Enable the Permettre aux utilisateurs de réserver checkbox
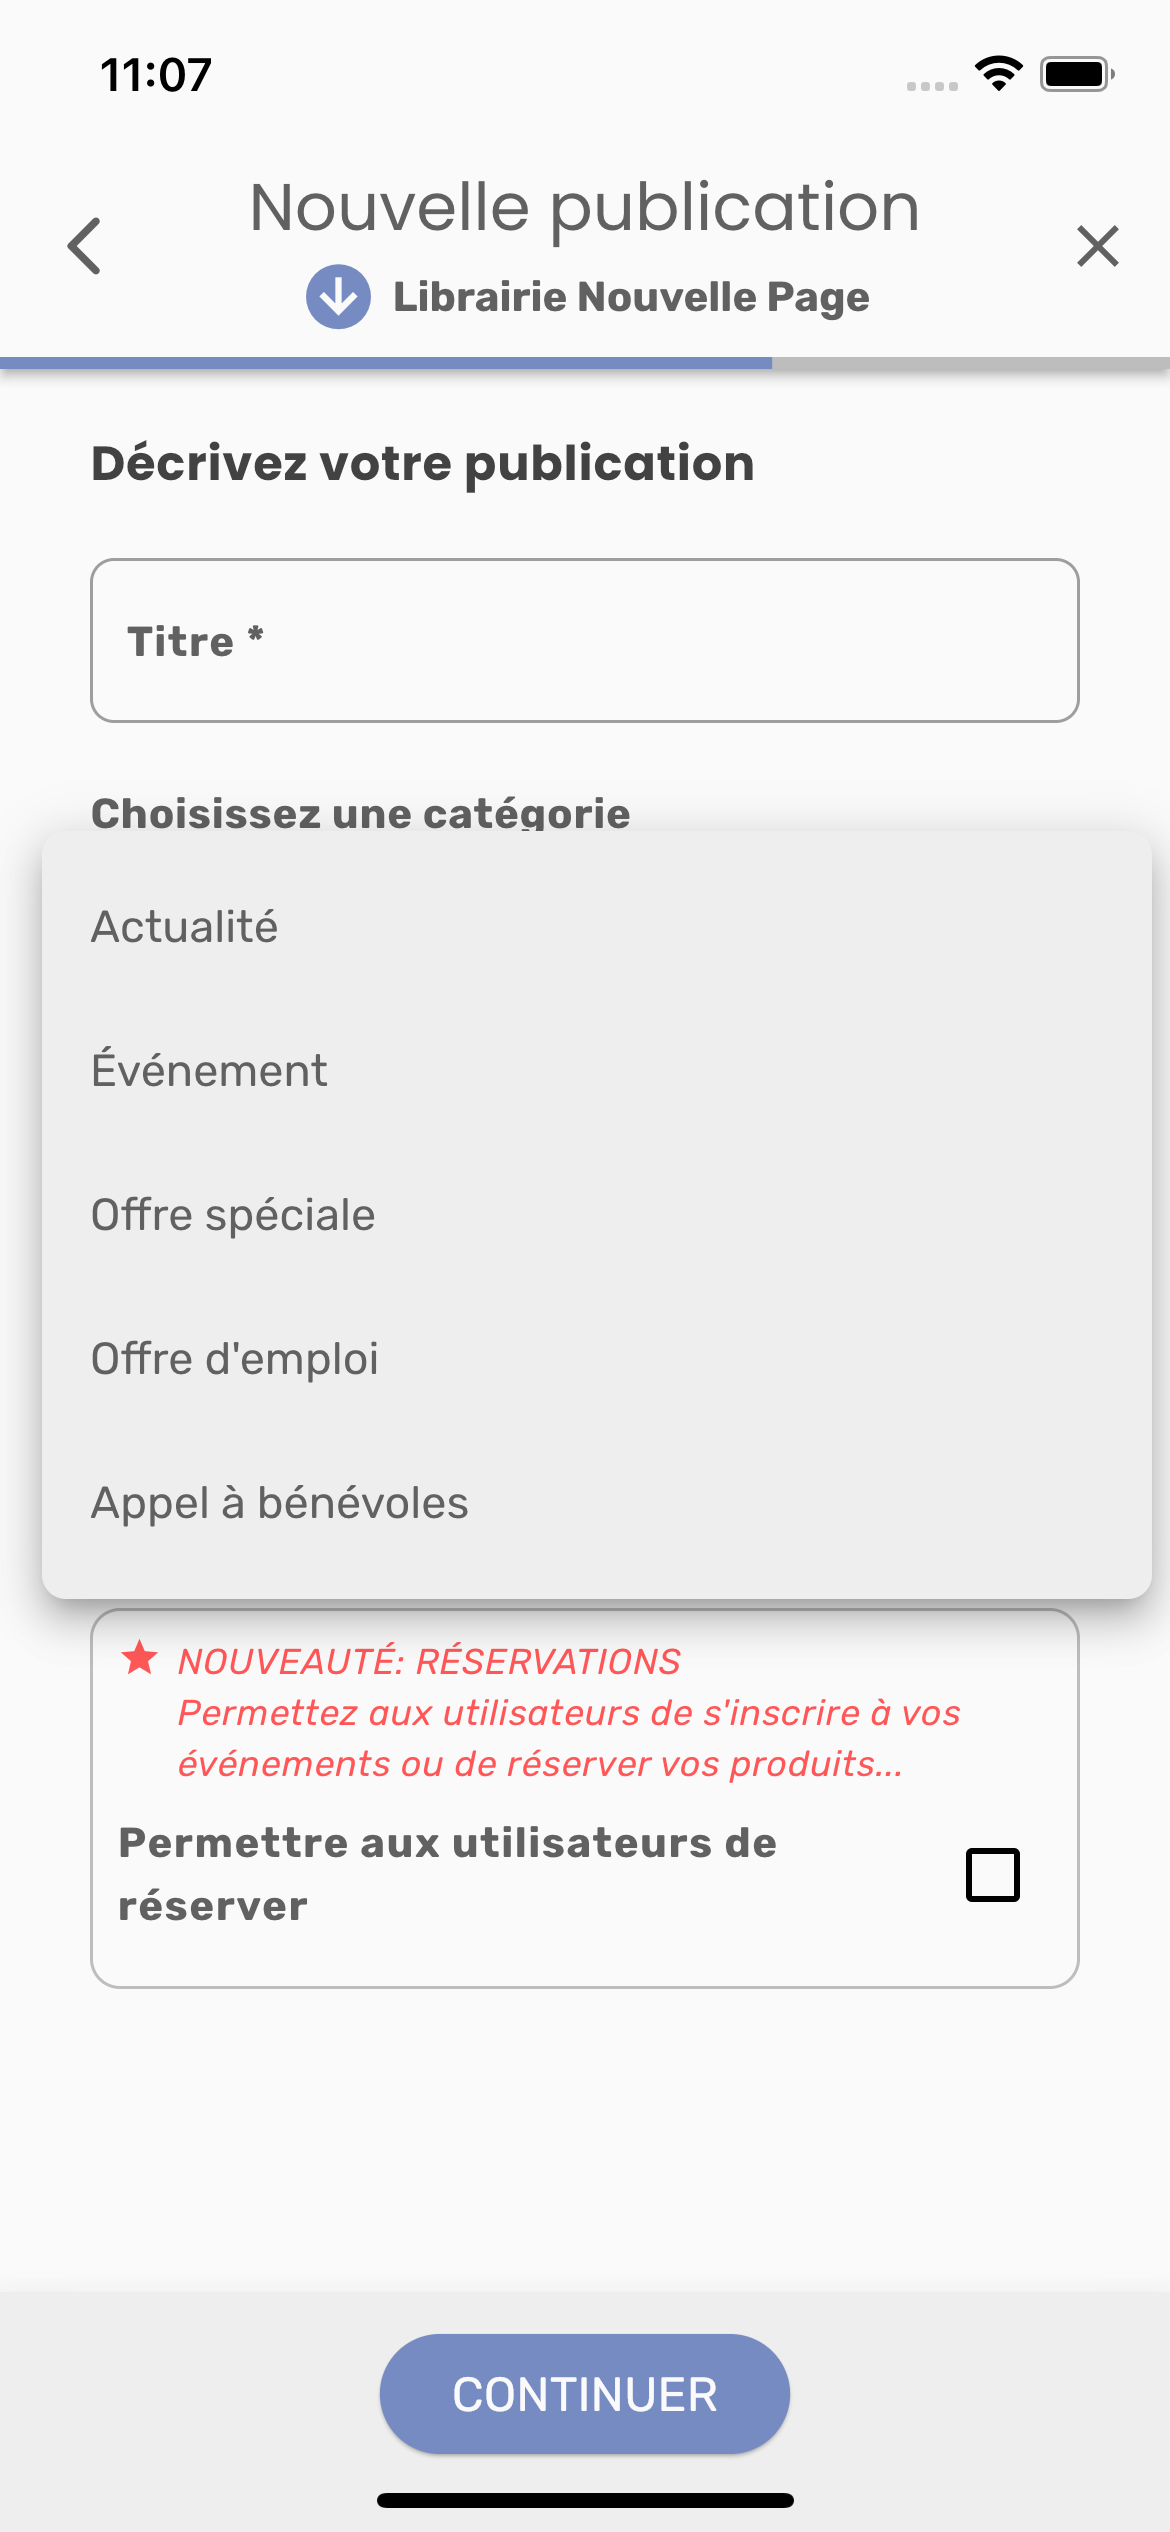 tap(992, 1874)
